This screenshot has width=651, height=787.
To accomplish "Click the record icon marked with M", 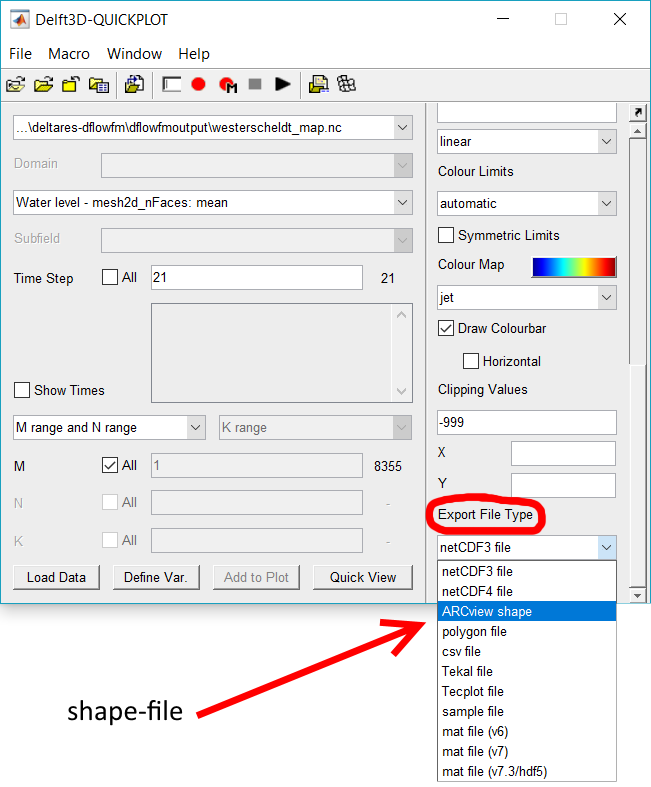I will click(227, 85).
